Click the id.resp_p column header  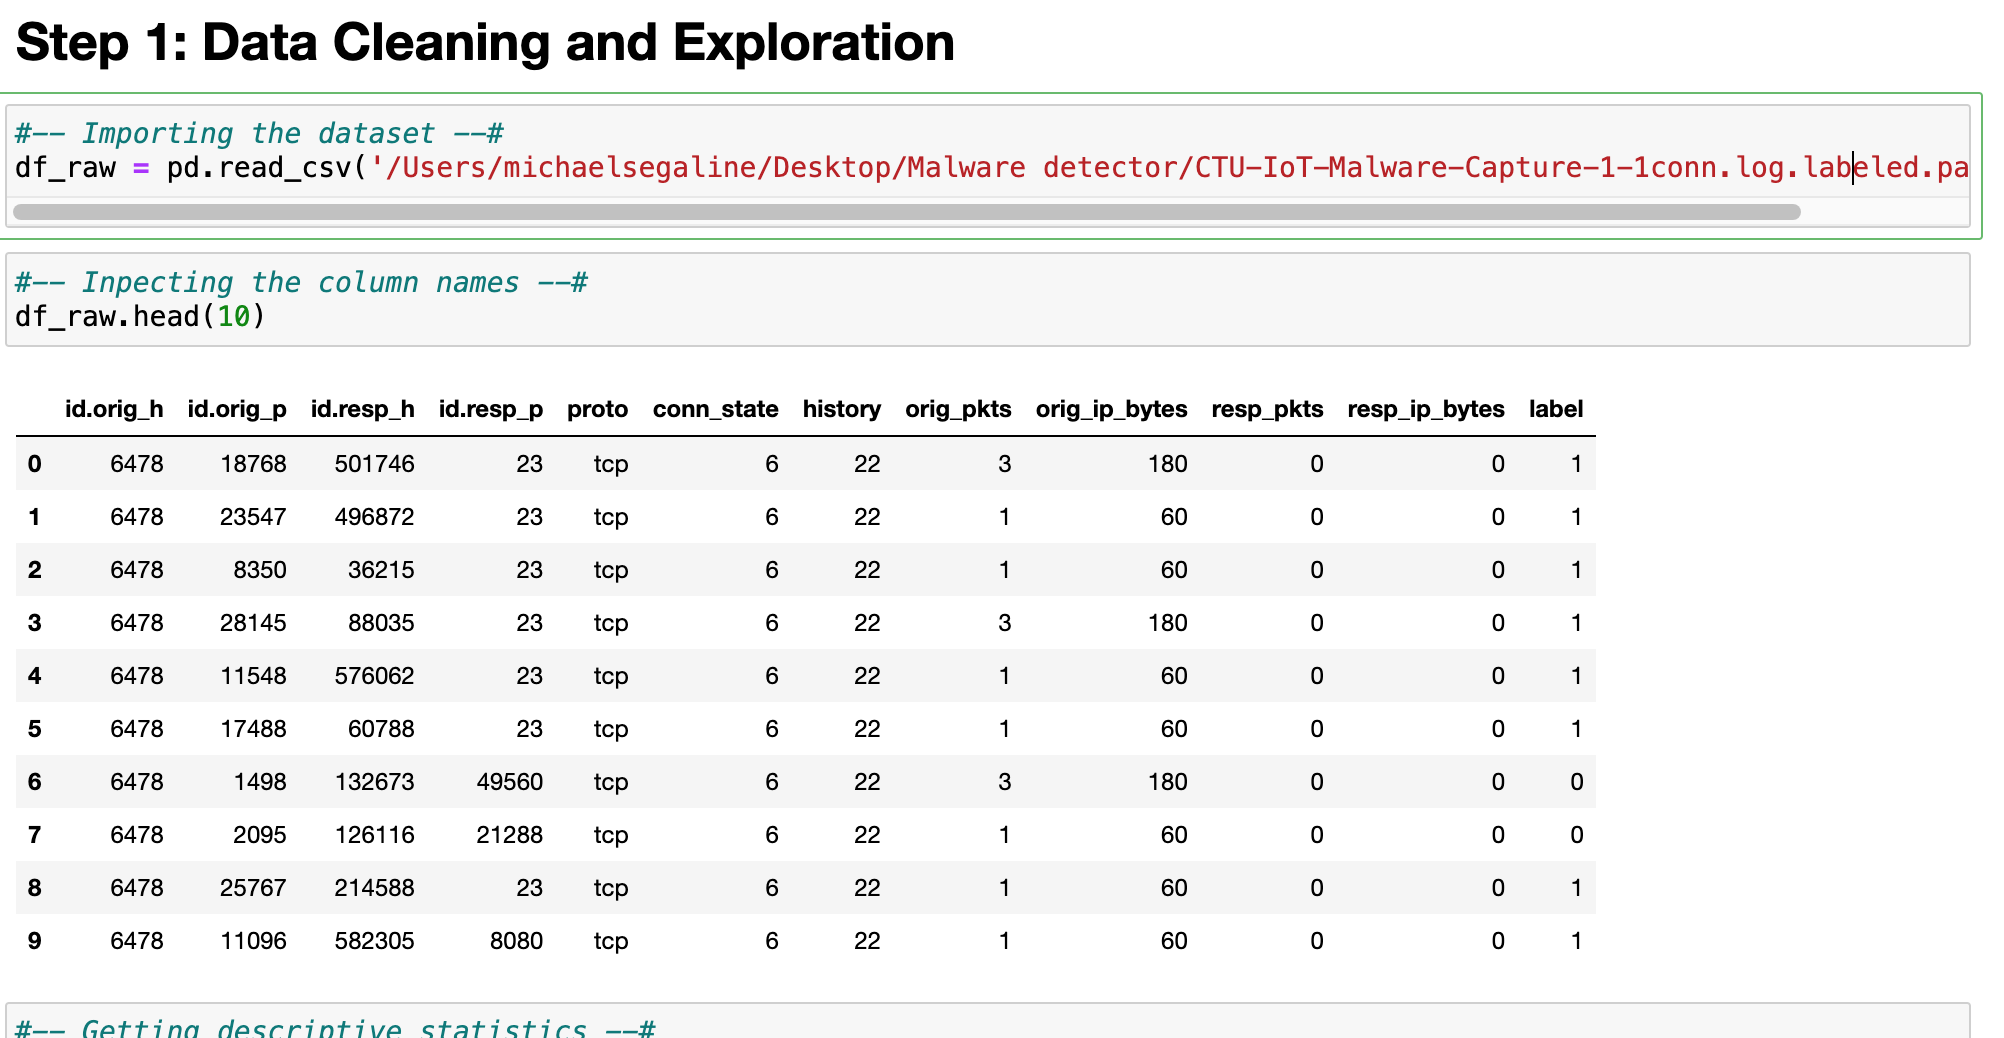click(490, 409)
